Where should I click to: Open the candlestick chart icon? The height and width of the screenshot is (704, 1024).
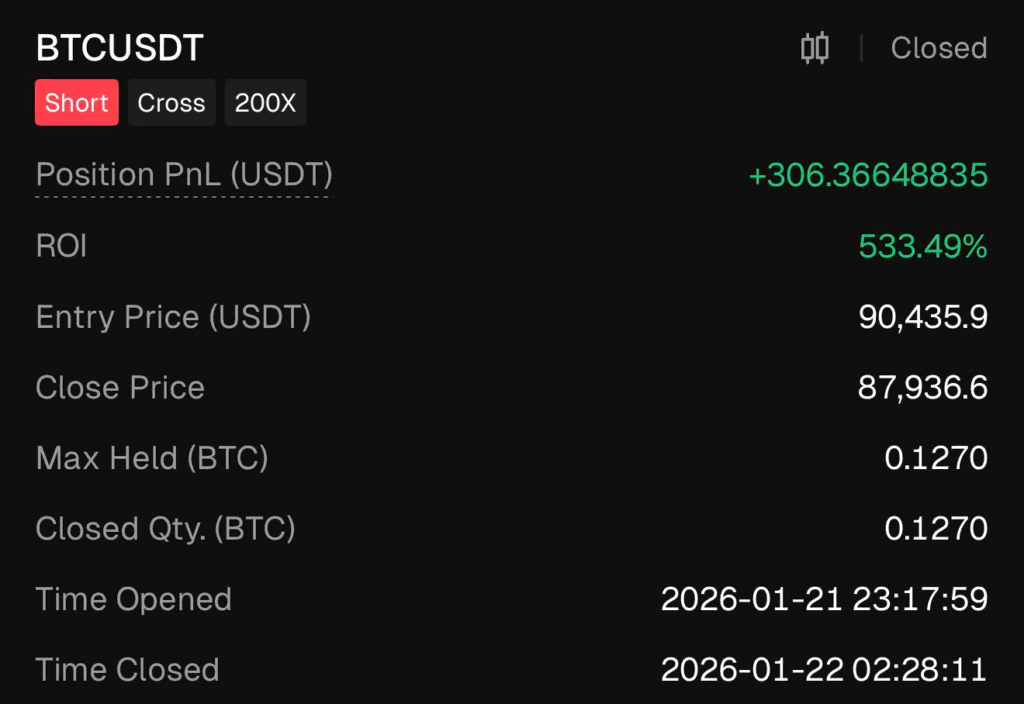(x=815, y=48)
